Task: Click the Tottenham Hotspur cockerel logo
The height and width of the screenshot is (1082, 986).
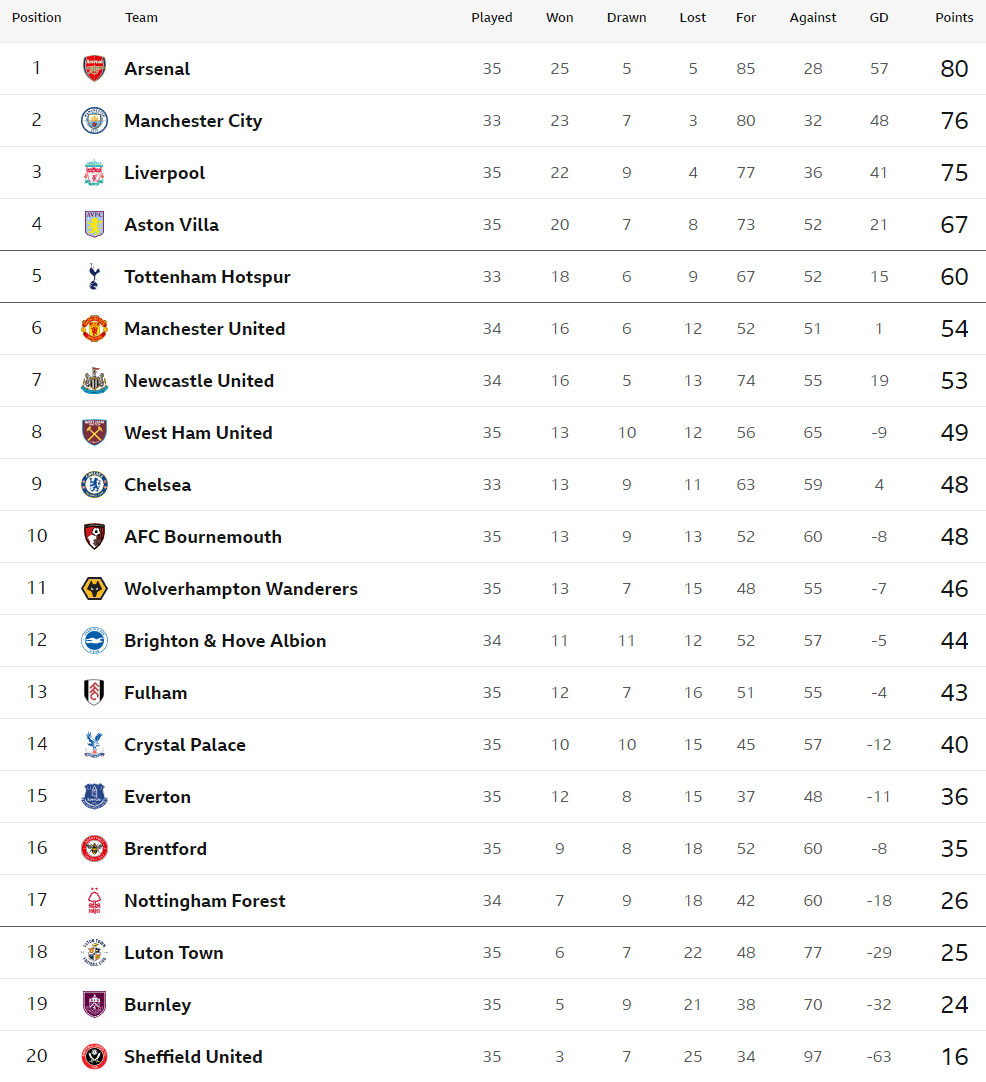Action: click(x=95, y=277)
